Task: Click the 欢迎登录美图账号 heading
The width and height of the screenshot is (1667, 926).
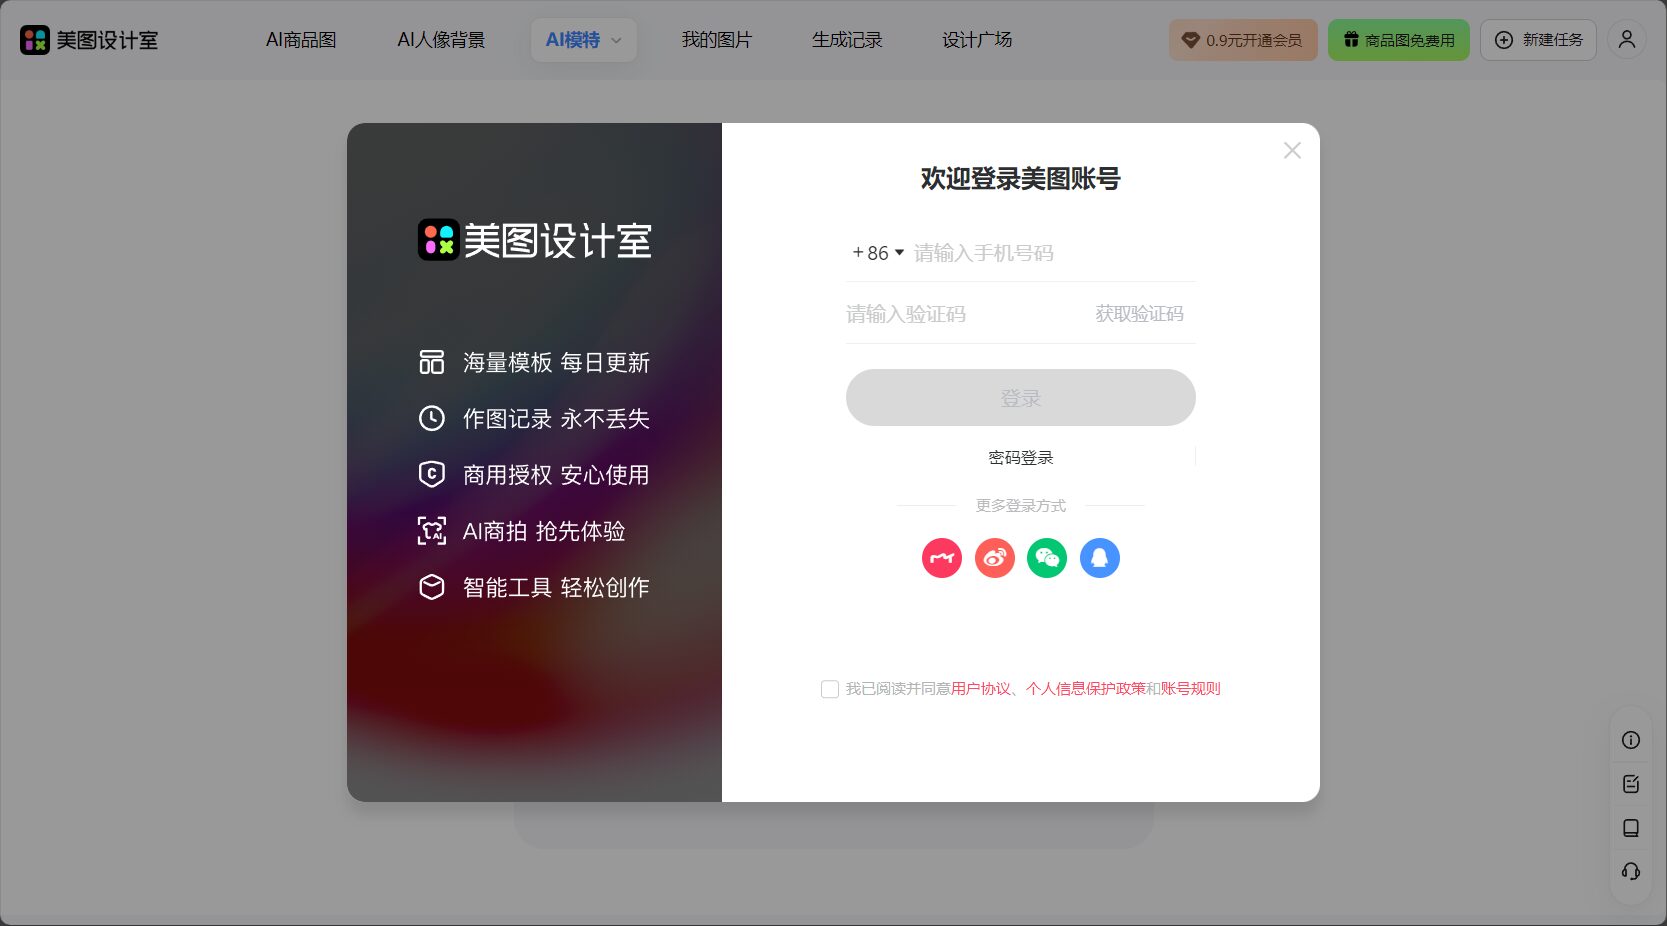Action: [1021, 179]
